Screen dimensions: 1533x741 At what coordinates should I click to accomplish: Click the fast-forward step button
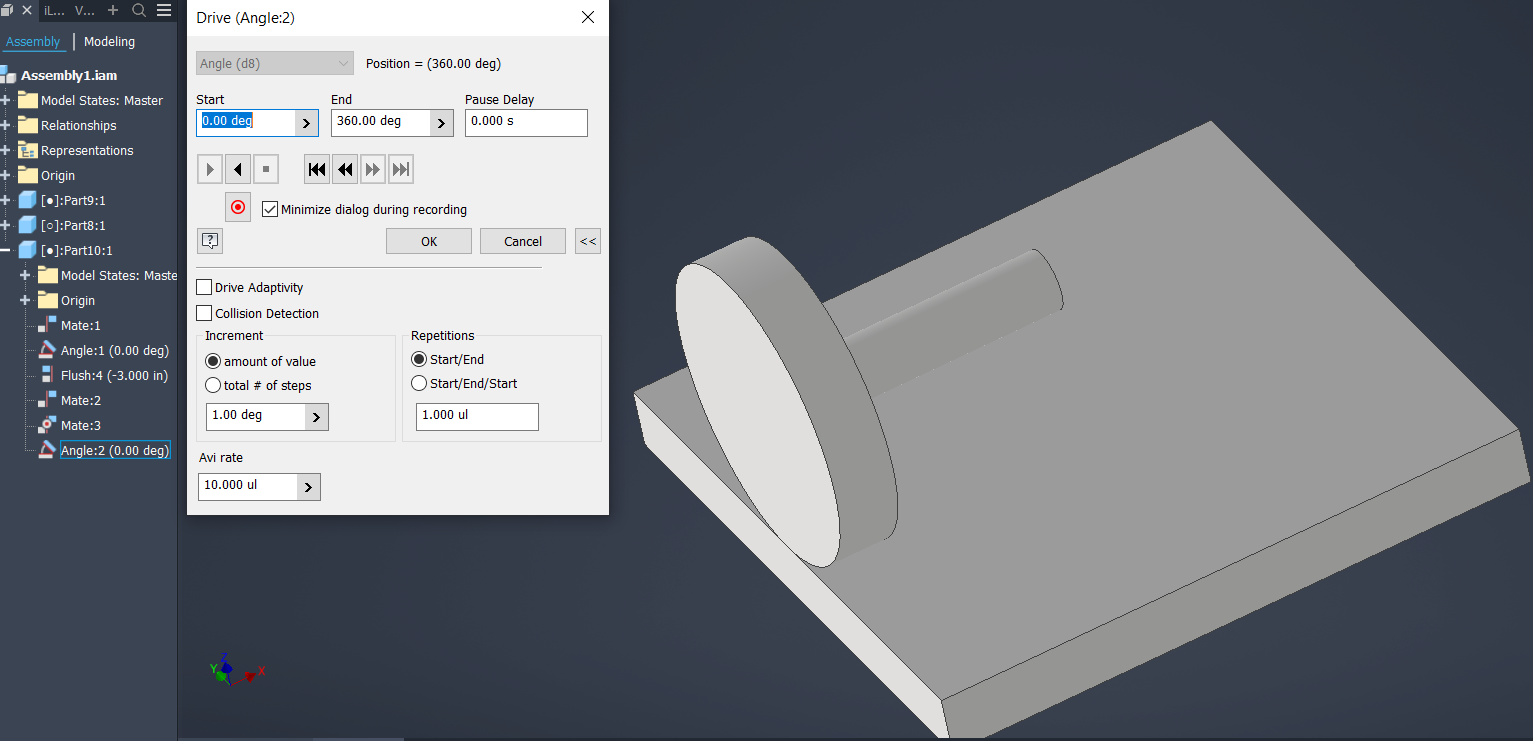tap(372, 168)
